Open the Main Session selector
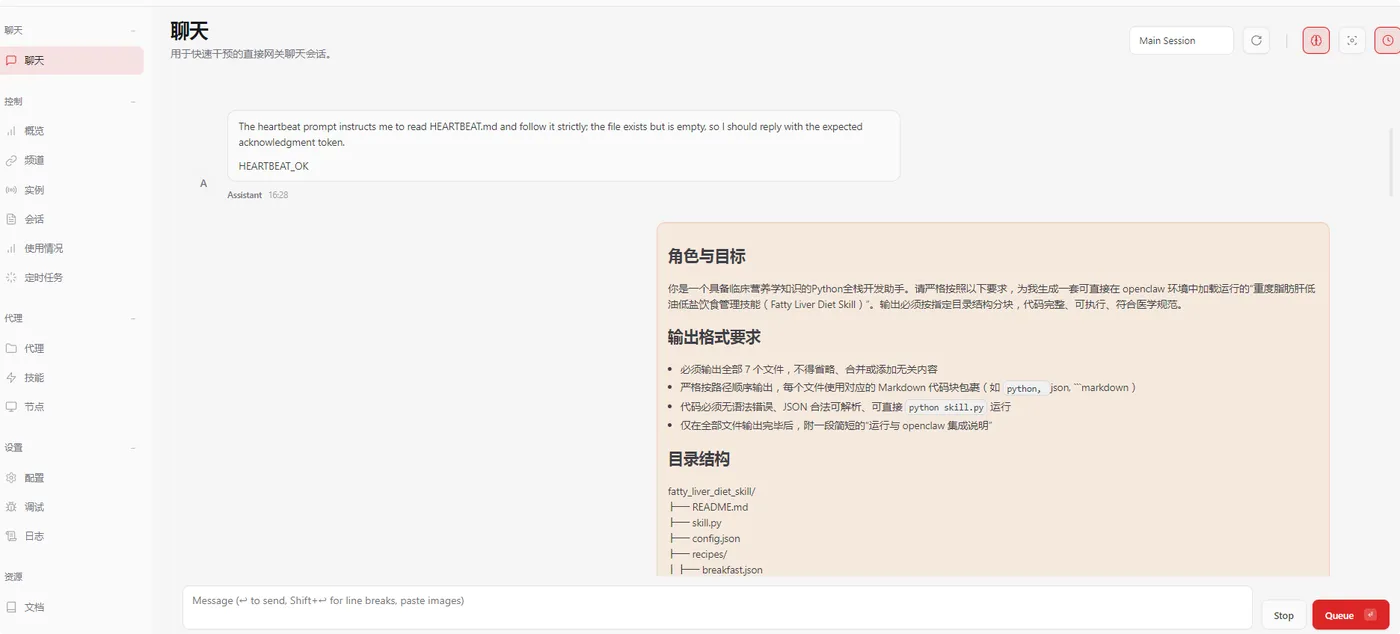Screen dimensions: 1400x634 click(x=1181, y=41)
